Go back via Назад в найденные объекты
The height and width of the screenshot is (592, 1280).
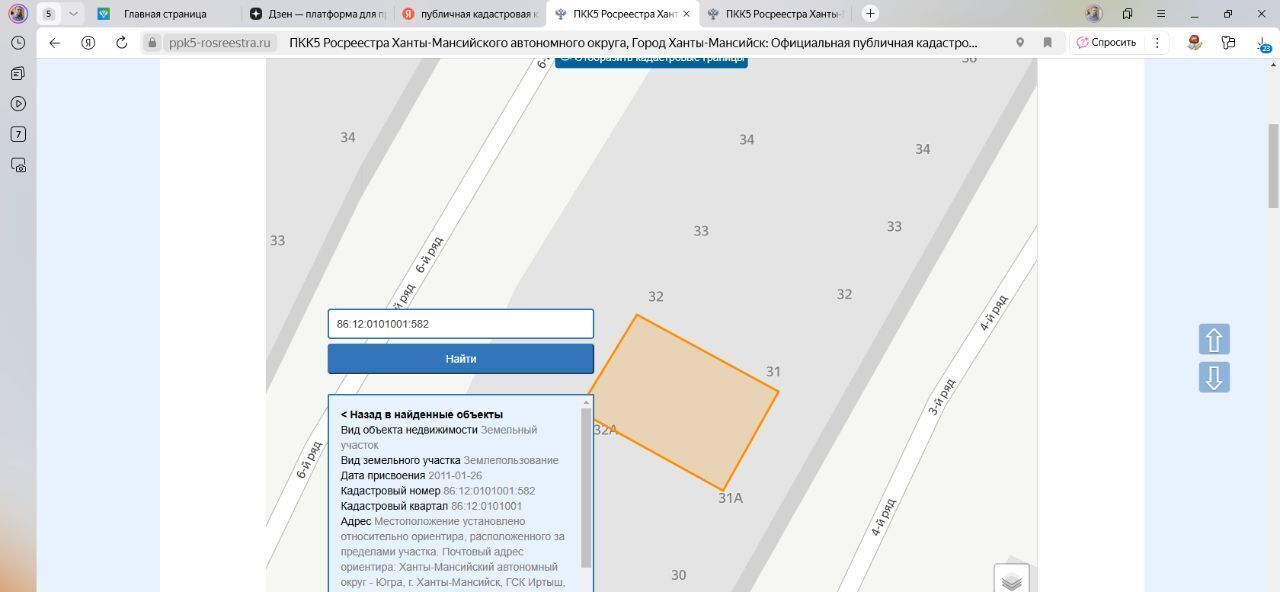tap(422, 414)
